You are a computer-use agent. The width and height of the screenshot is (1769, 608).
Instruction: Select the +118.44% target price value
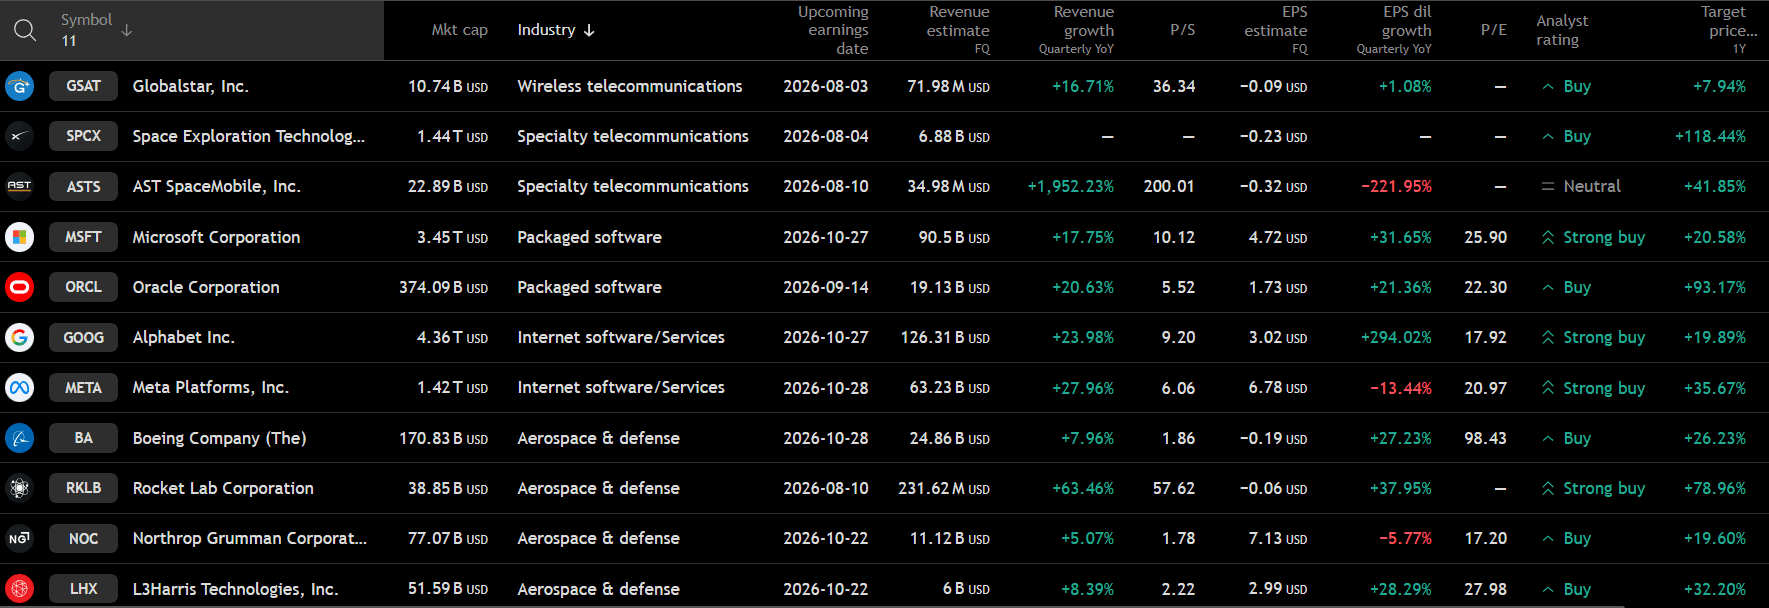pos(1710,136)
